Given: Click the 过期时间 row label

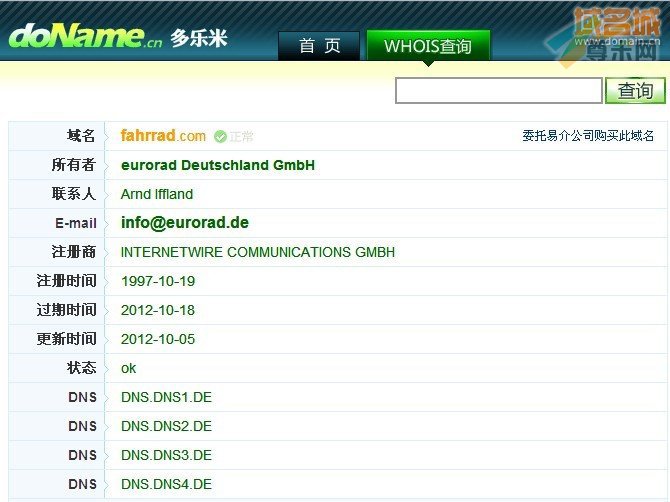Looking at the screenshot, I should [x=67, y=310].
